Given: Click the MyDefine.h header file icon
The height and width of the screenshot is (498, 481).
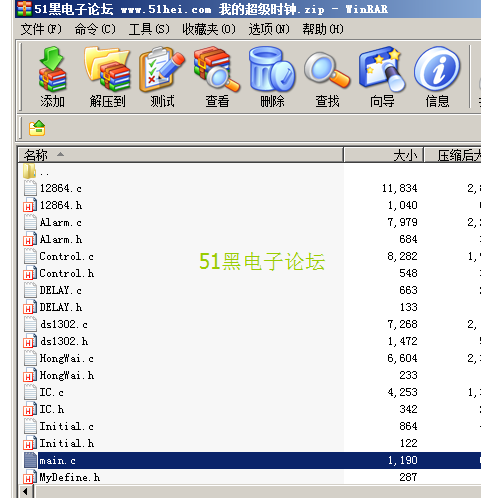Looking at the screenshot, I should [x=30, y=477].
